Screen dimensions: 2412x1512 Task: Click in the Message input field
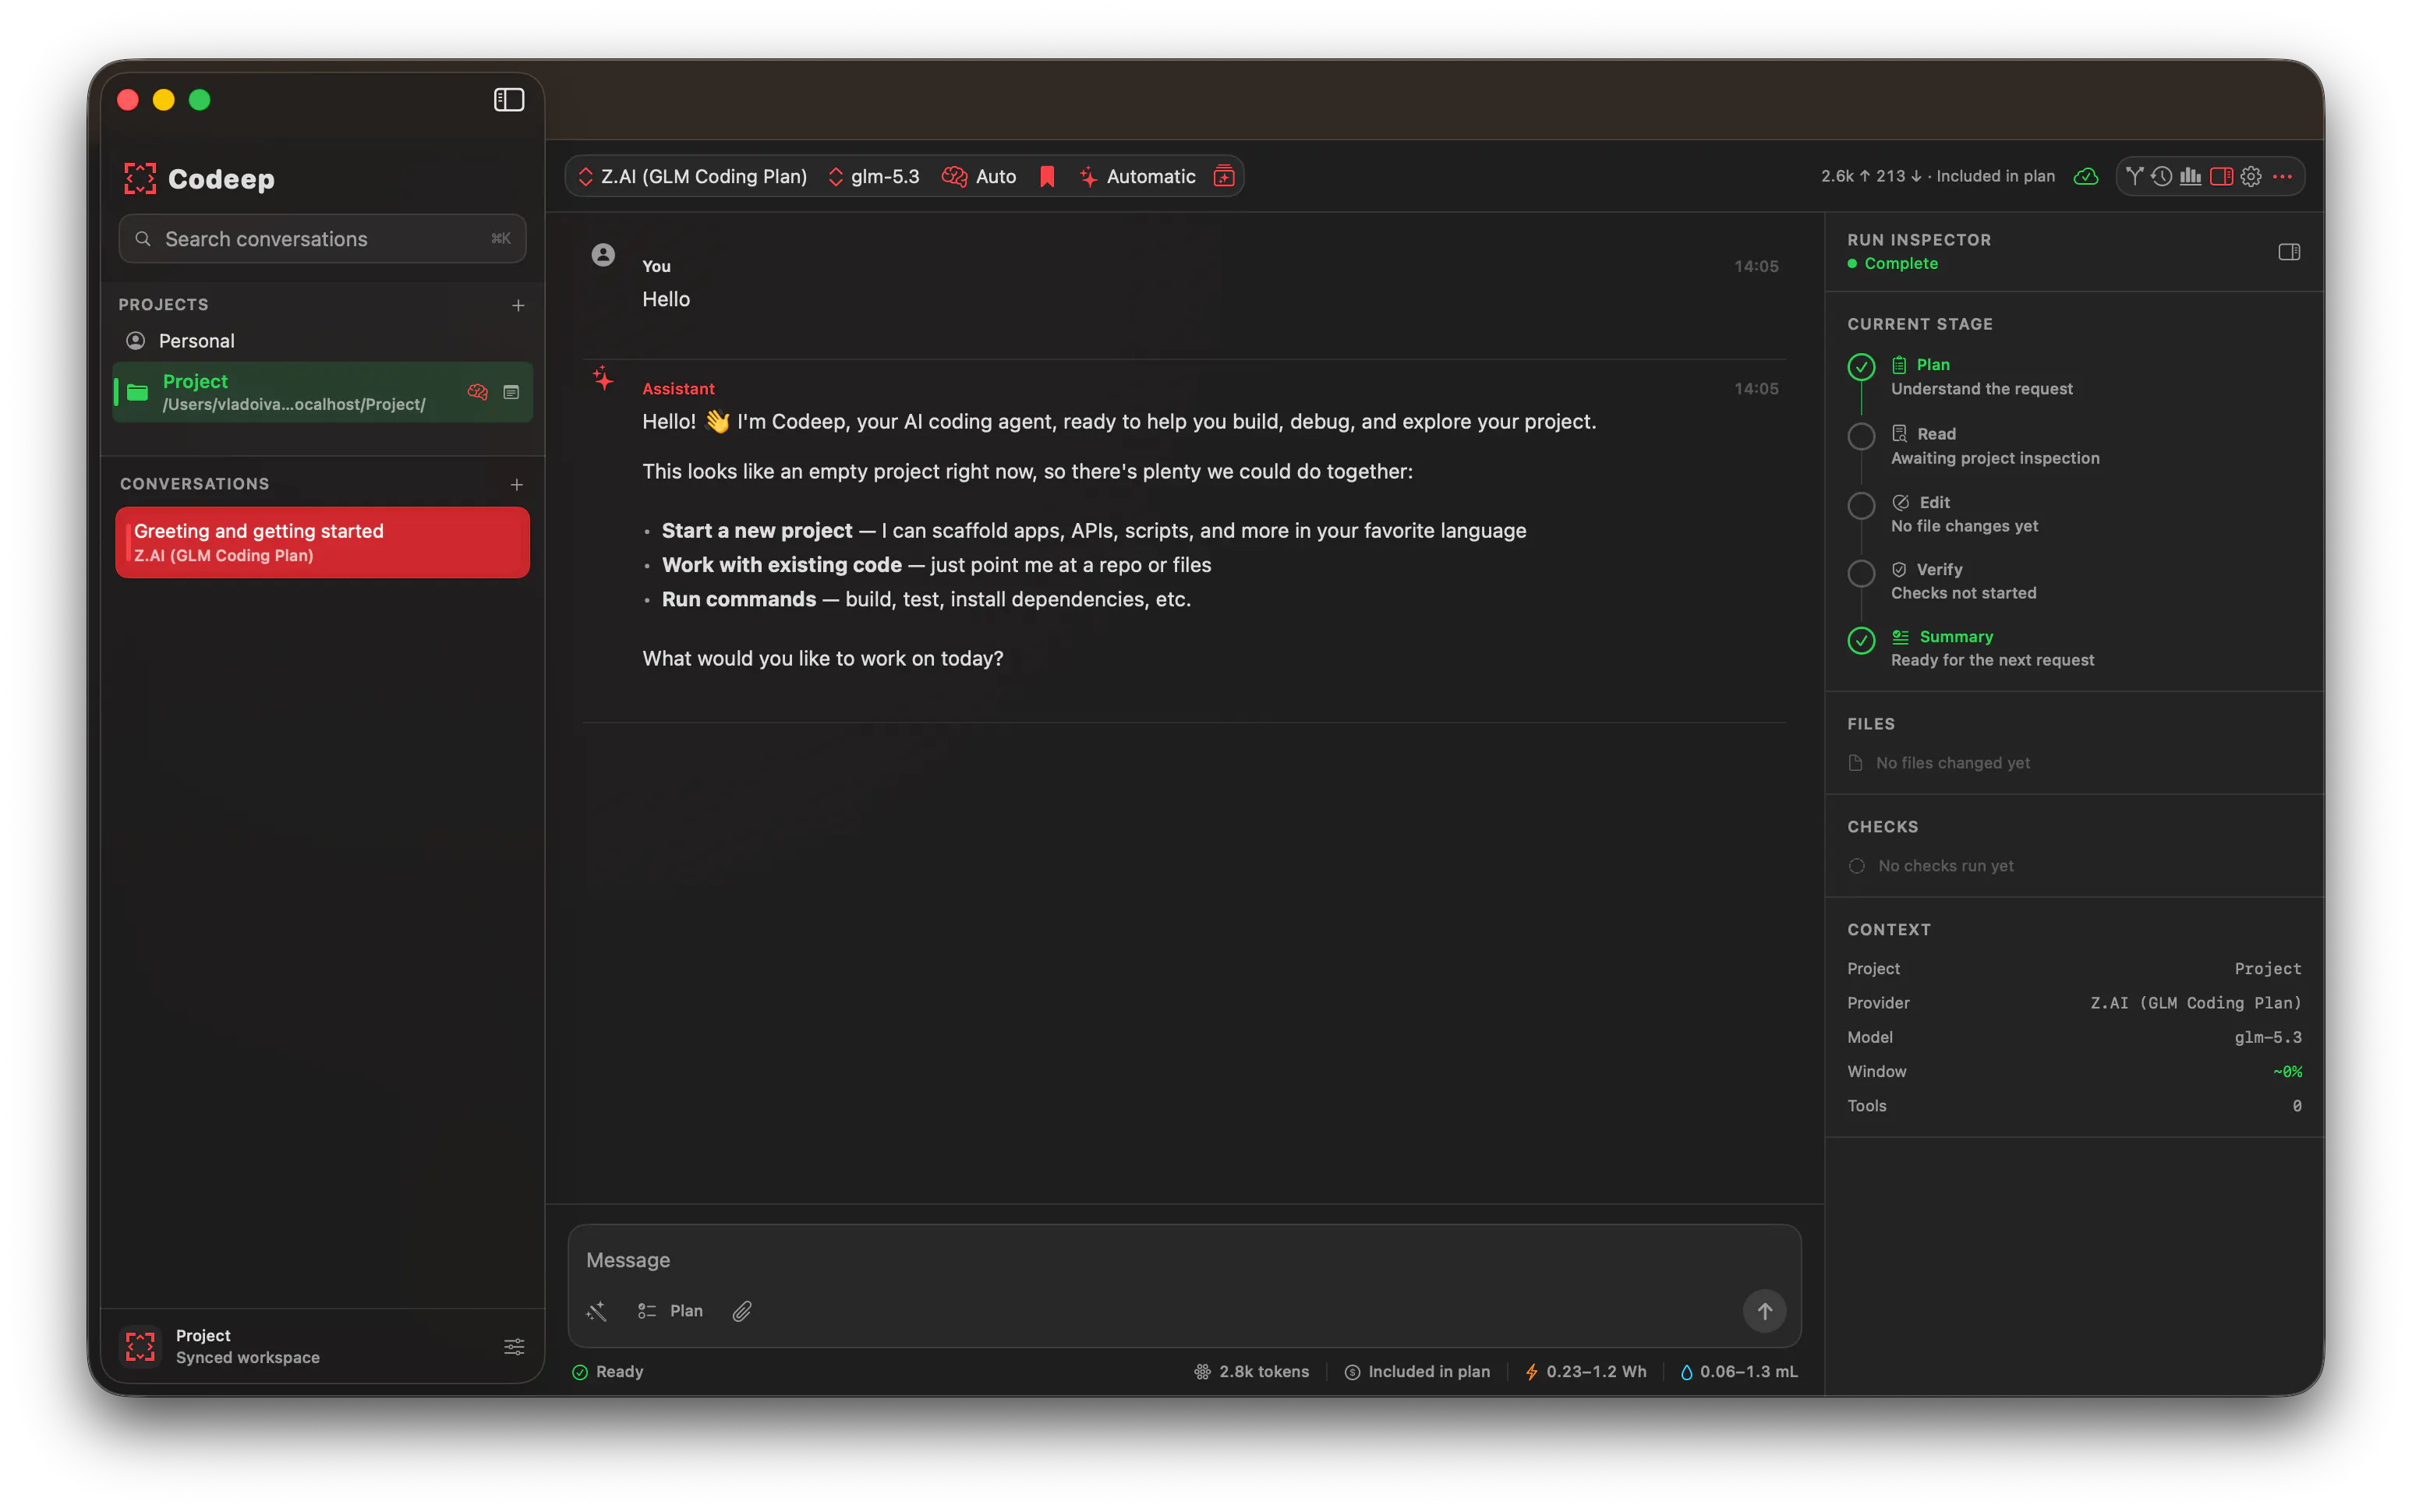1184,1260
